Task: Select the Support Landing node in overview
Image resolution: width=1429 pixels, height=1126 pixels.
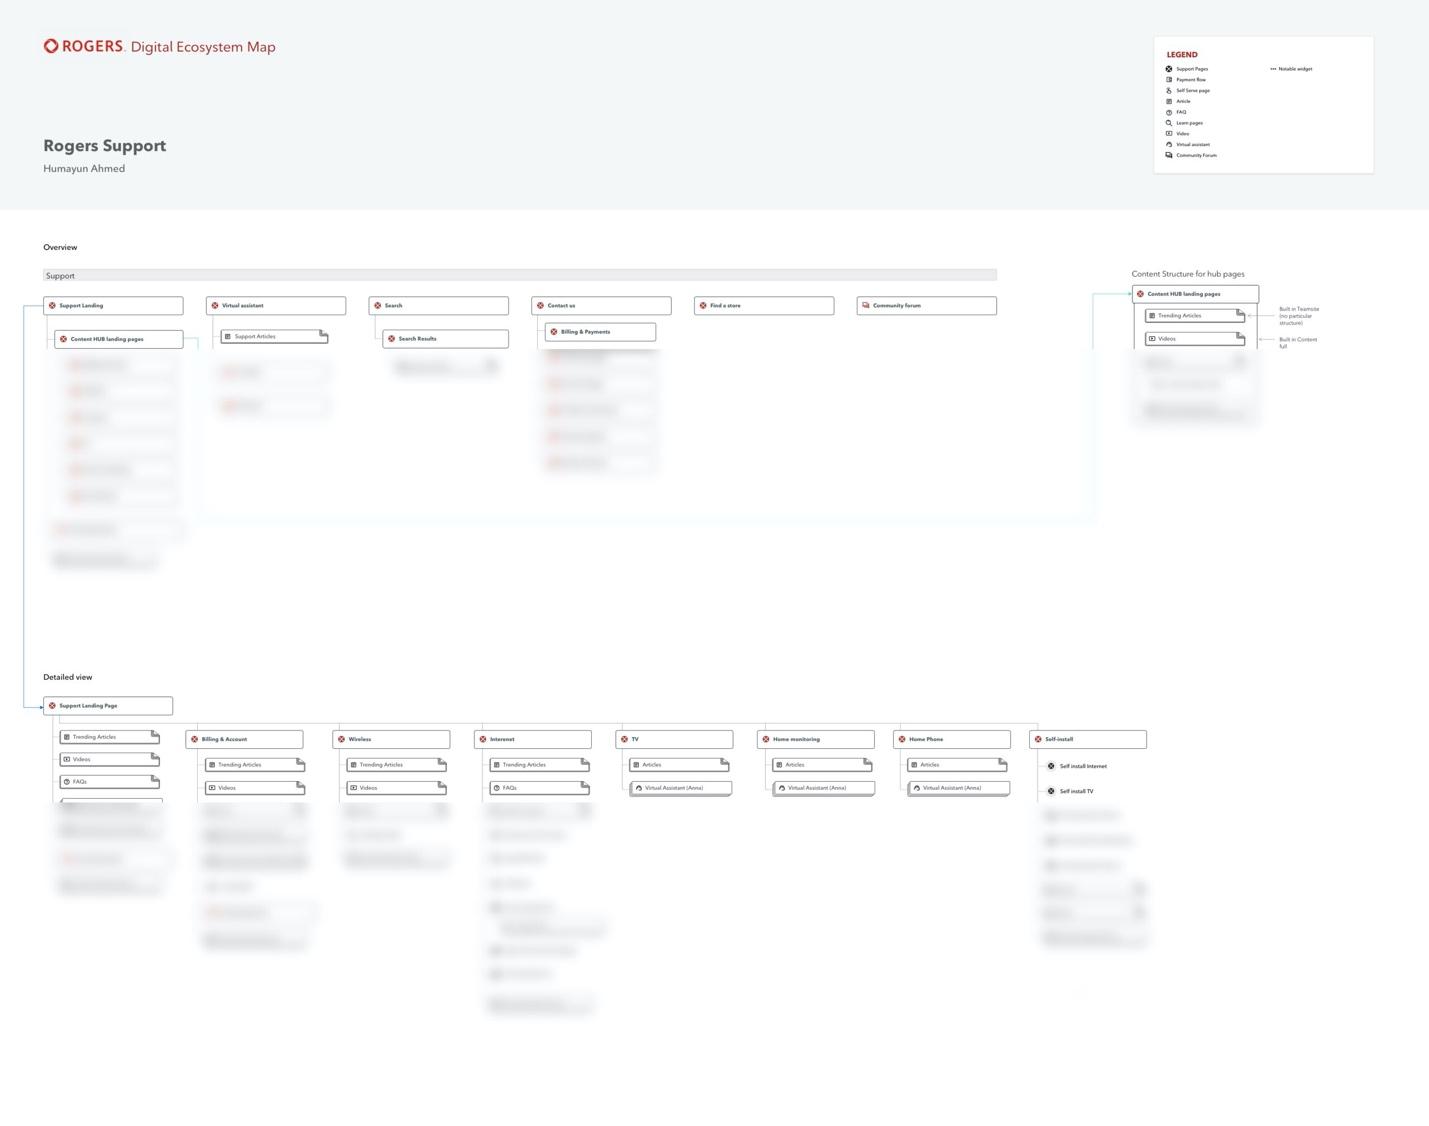Action: point(113,306)
